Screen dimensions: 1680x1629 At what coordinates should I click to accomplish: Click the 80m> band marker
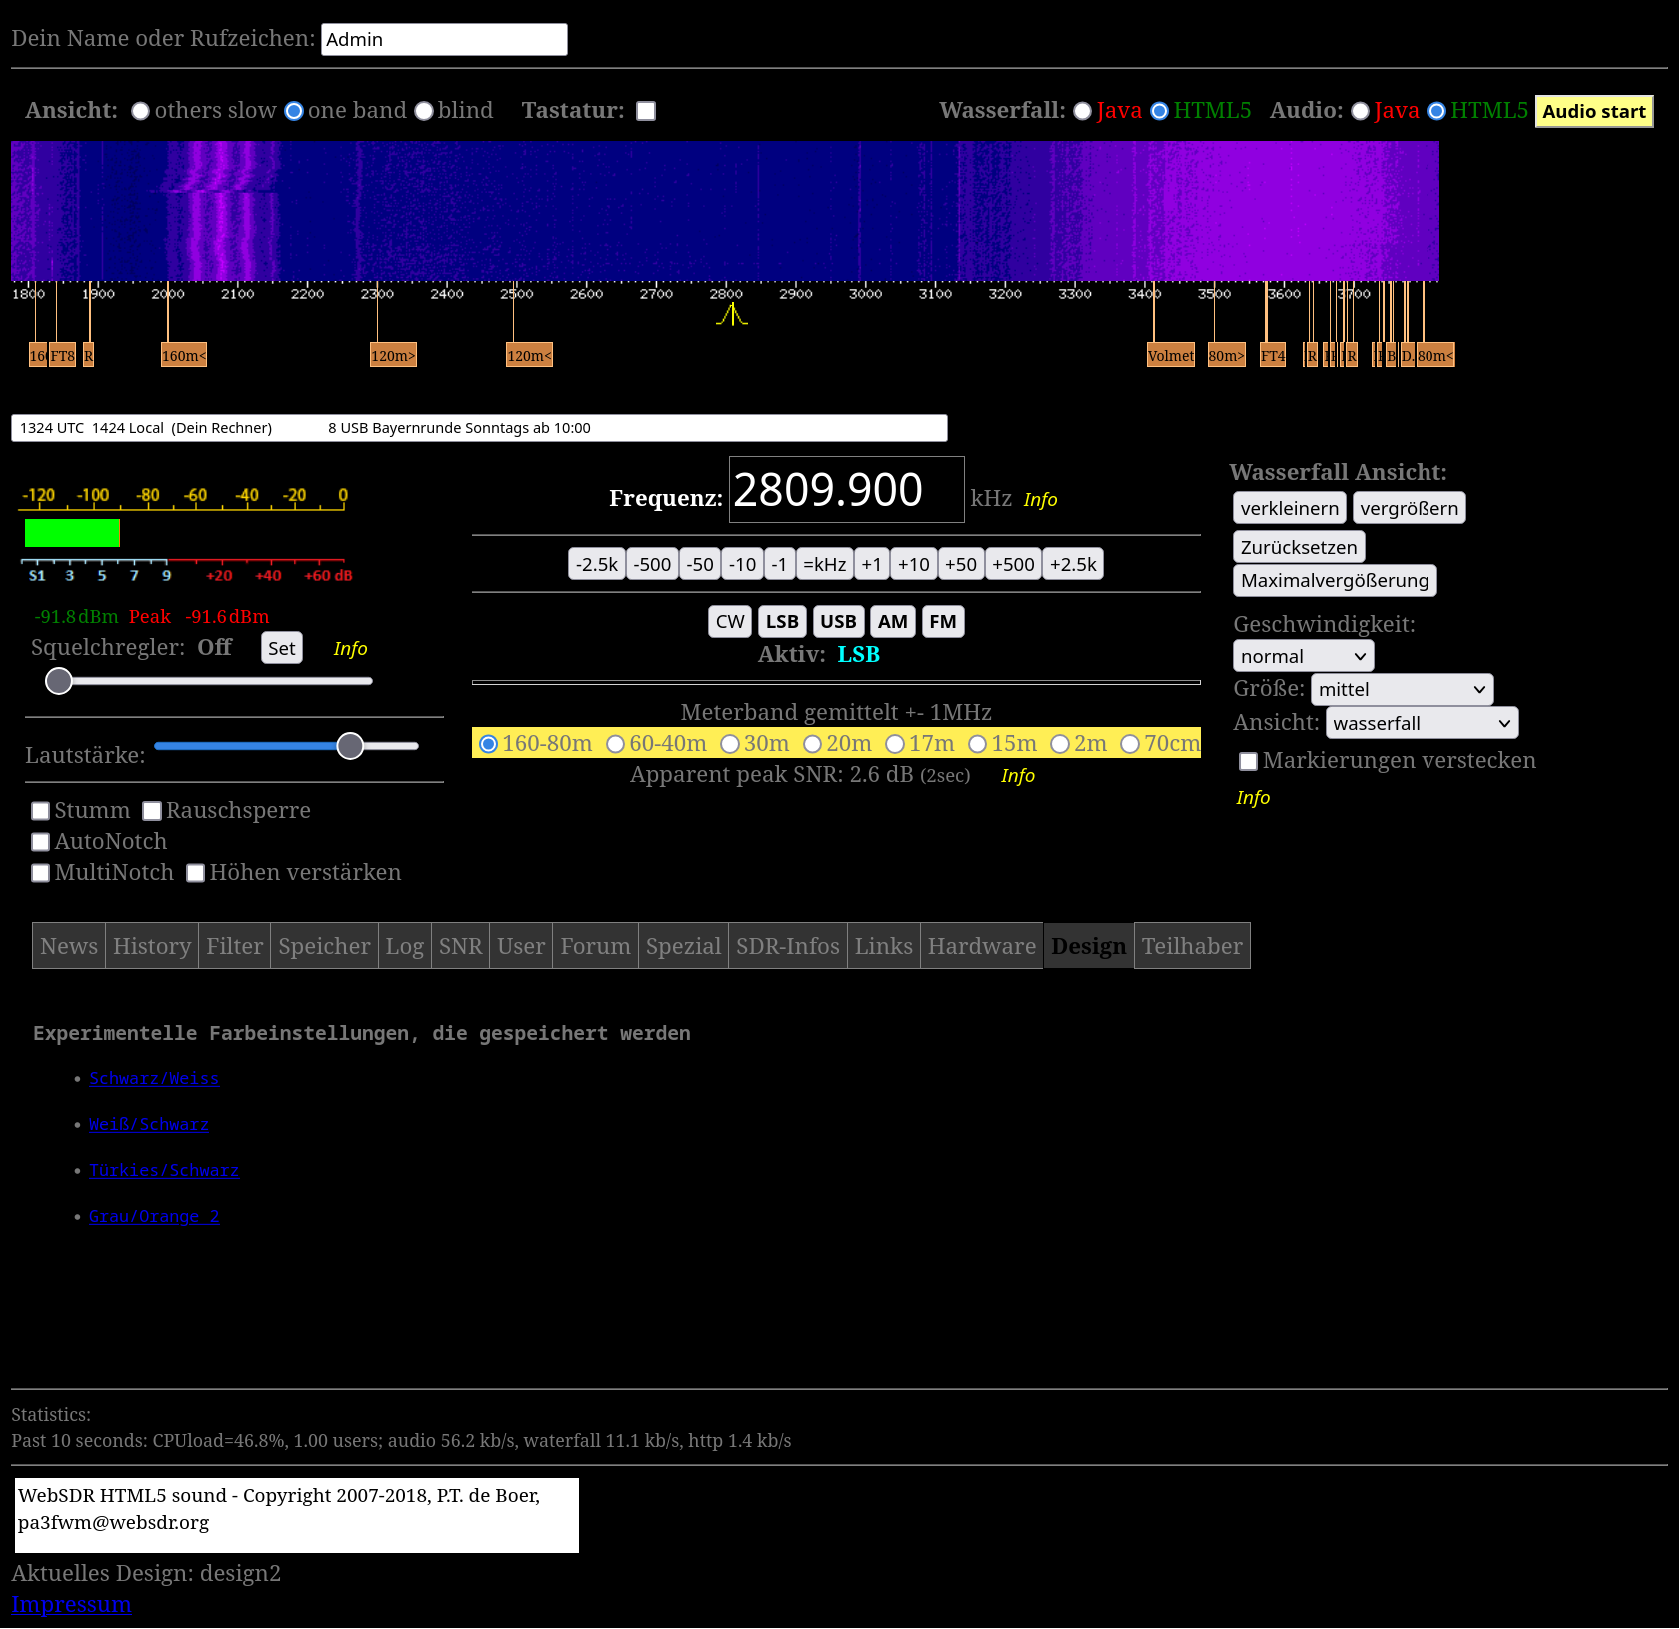point(1226,355)
